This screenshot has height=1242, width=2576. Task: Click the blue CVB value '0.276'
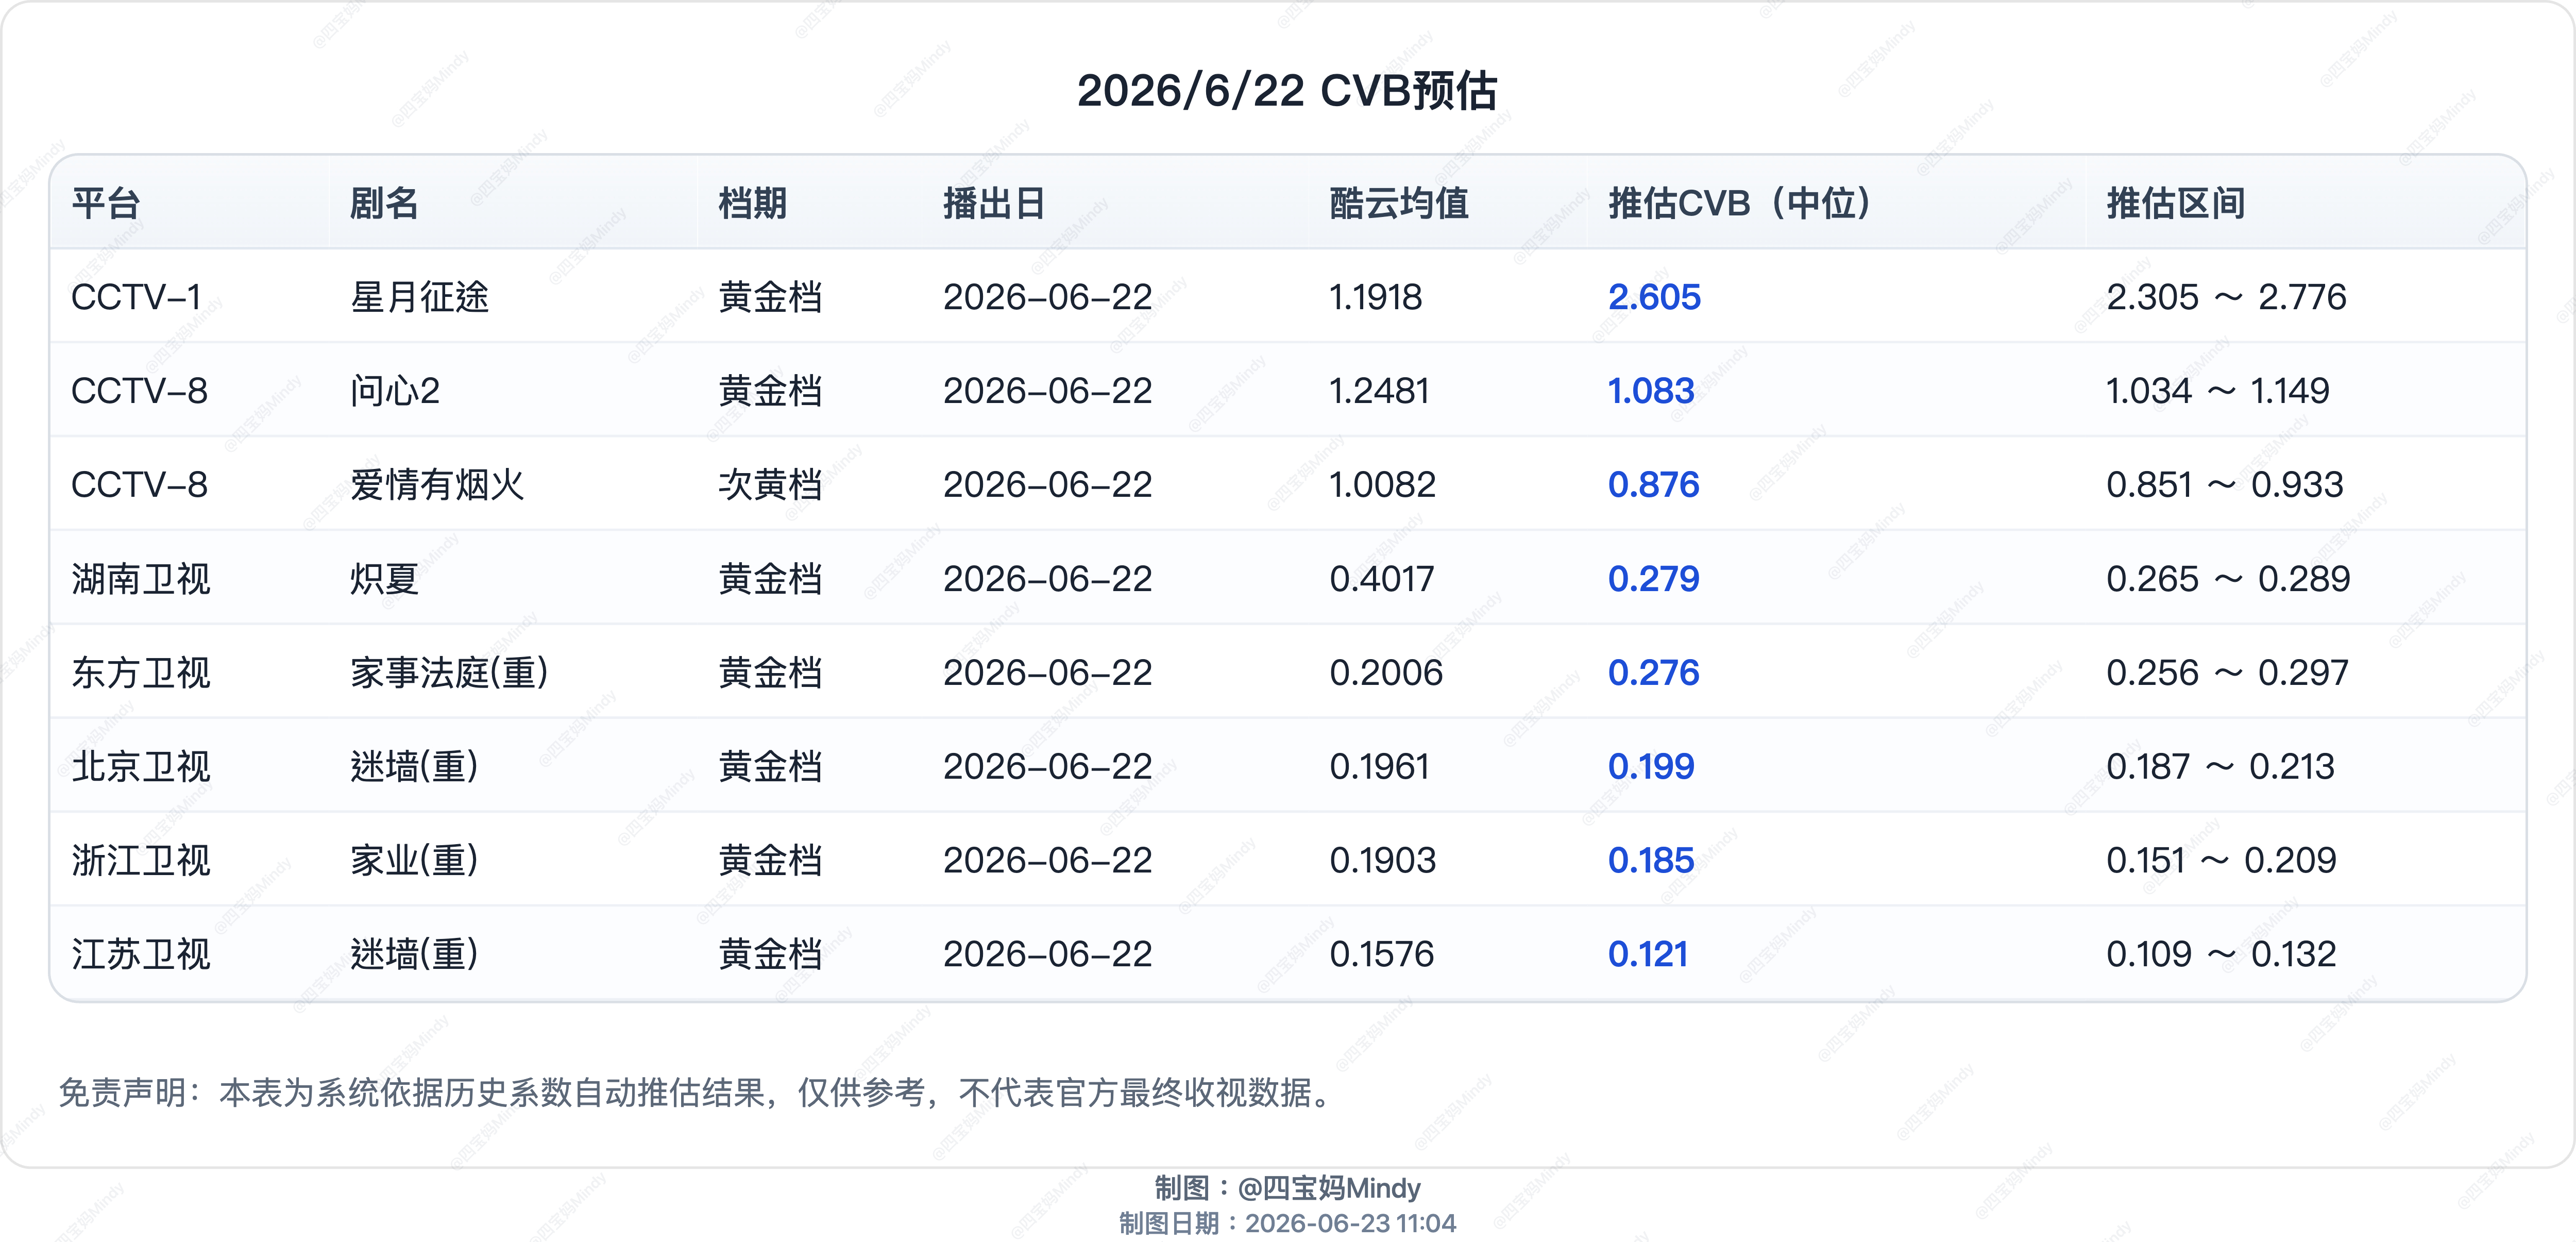click(x=1653, y=673)
